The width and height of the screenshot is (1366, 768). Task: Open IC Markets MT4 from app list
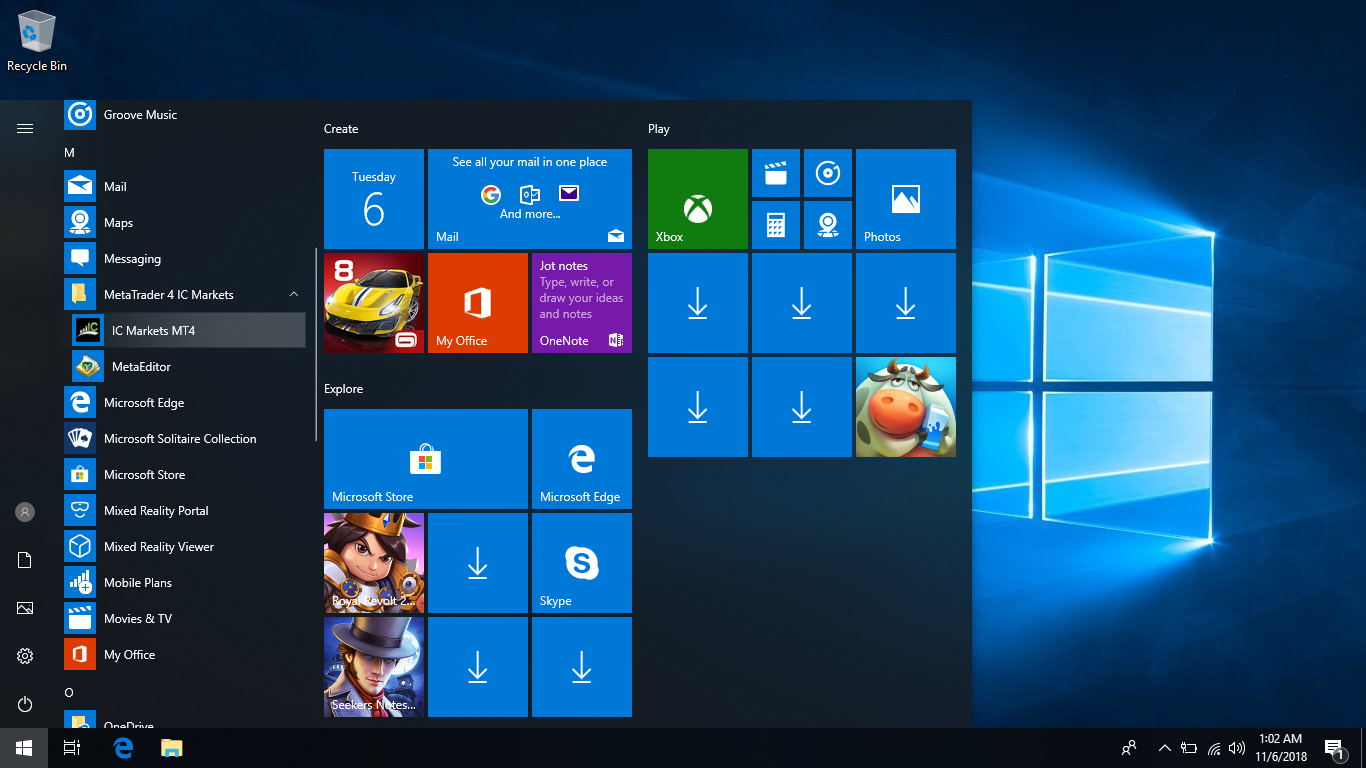click(185, 331)
